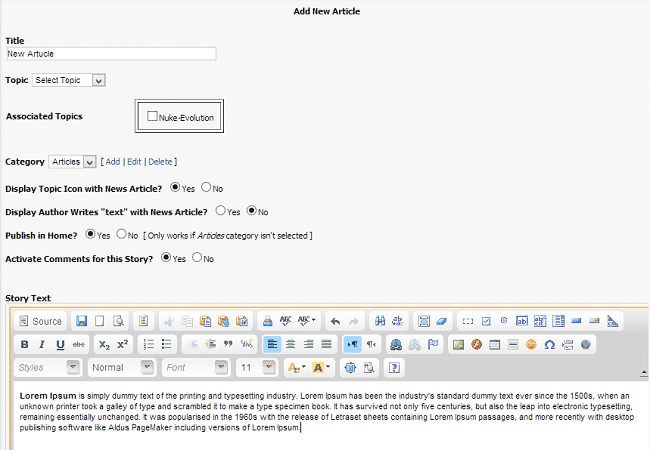Open the editor help (question mark) icon
650x450 pixels.
point(394,367)
